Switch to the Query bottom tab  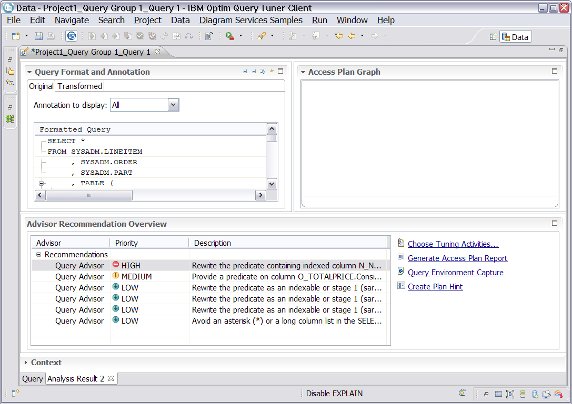coord(32,379)
